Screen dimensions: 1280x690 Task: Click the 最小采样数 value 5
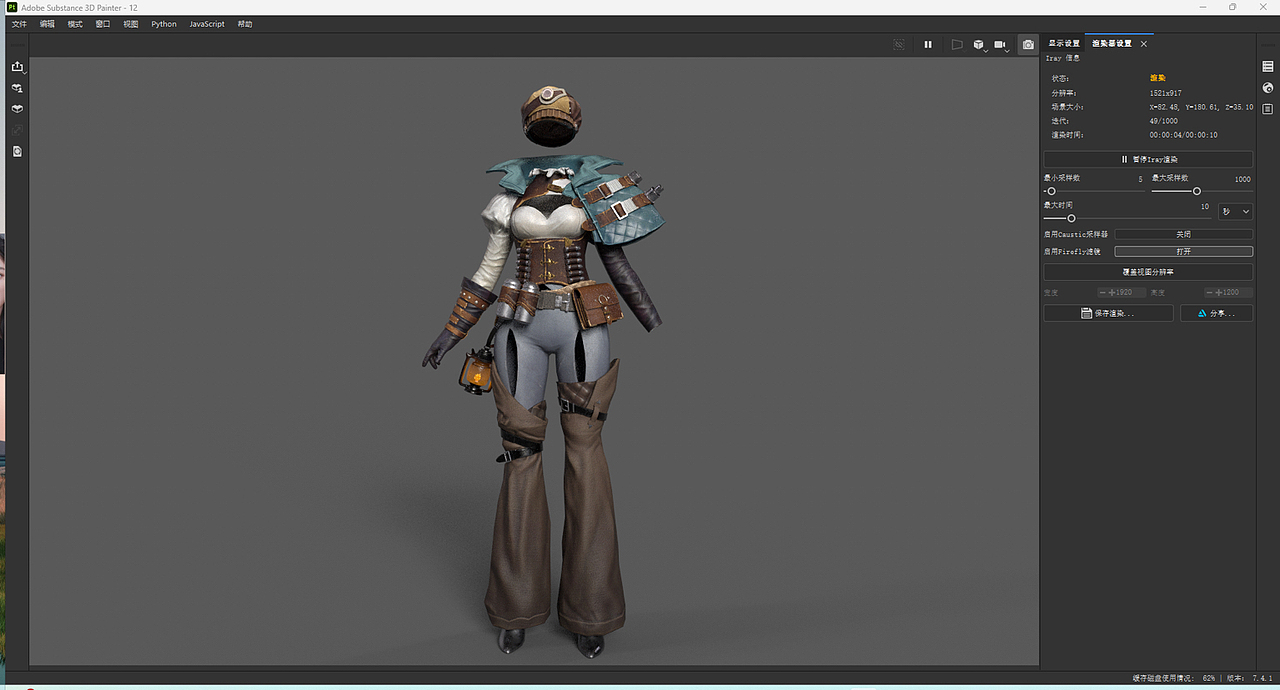pyautogui.click(x=1140, y=179)
